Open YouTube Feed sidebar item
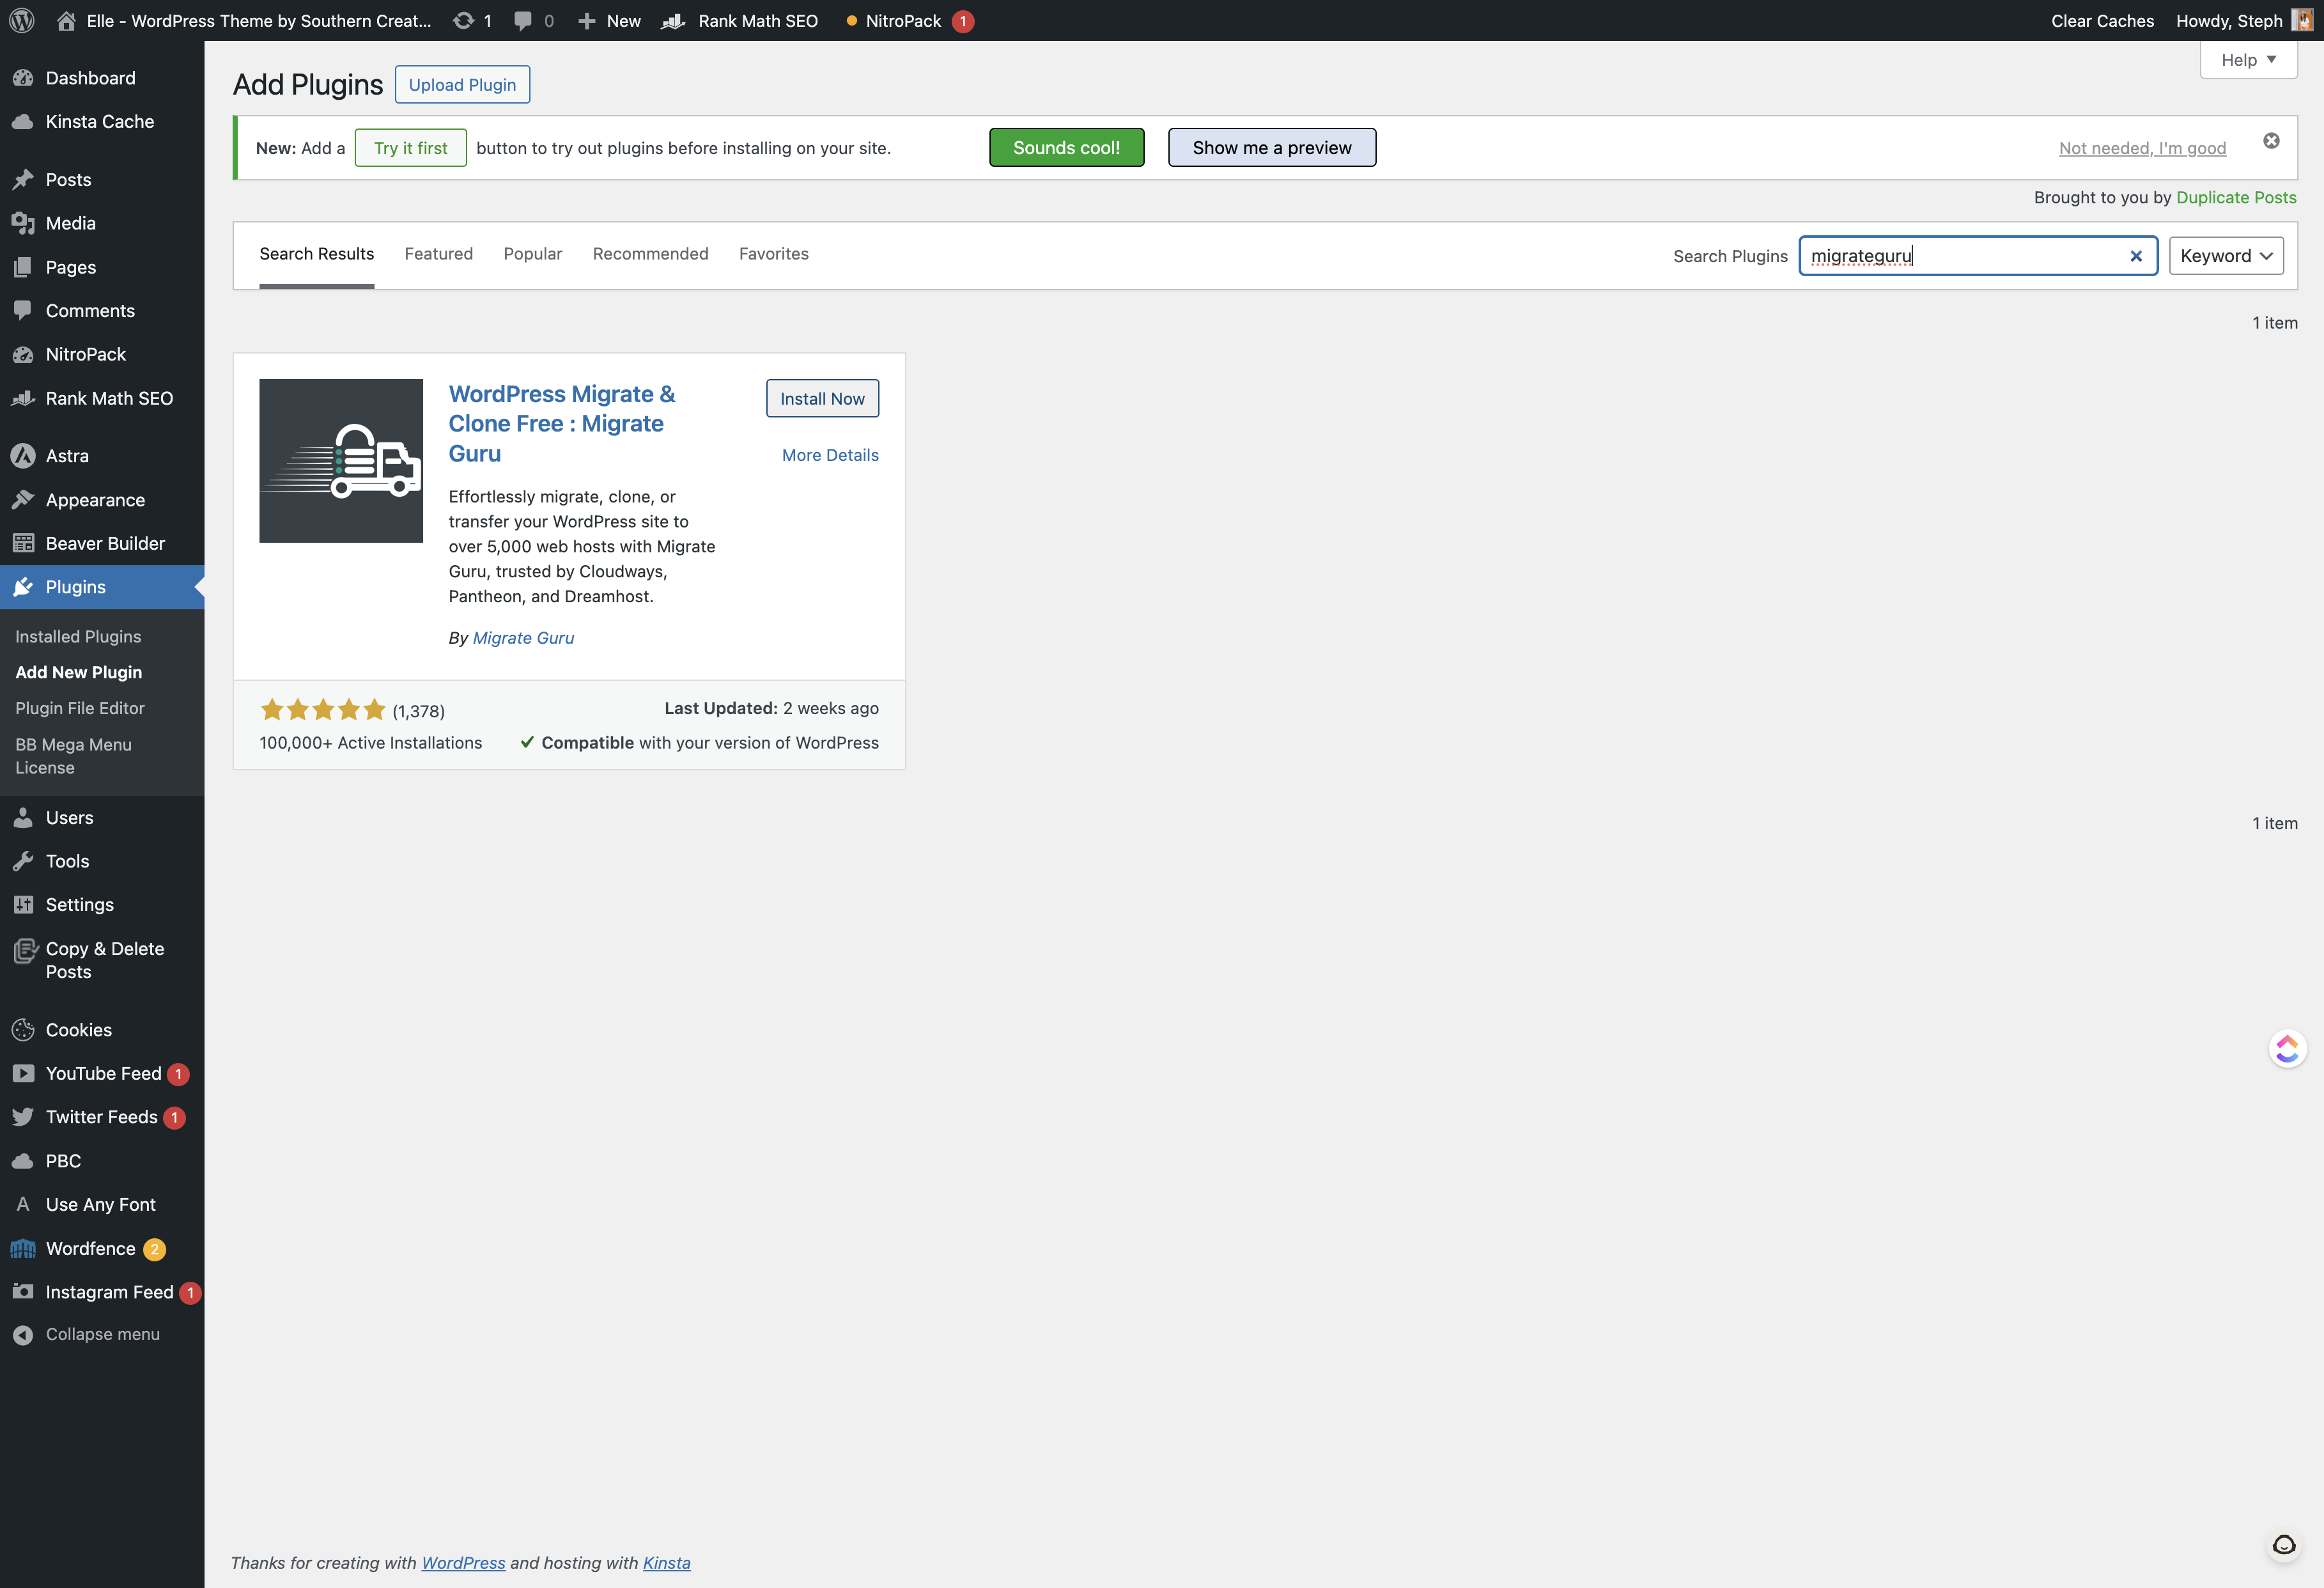The image size is (2324, 1588). pyautogui.click(x=103, y=1073)
